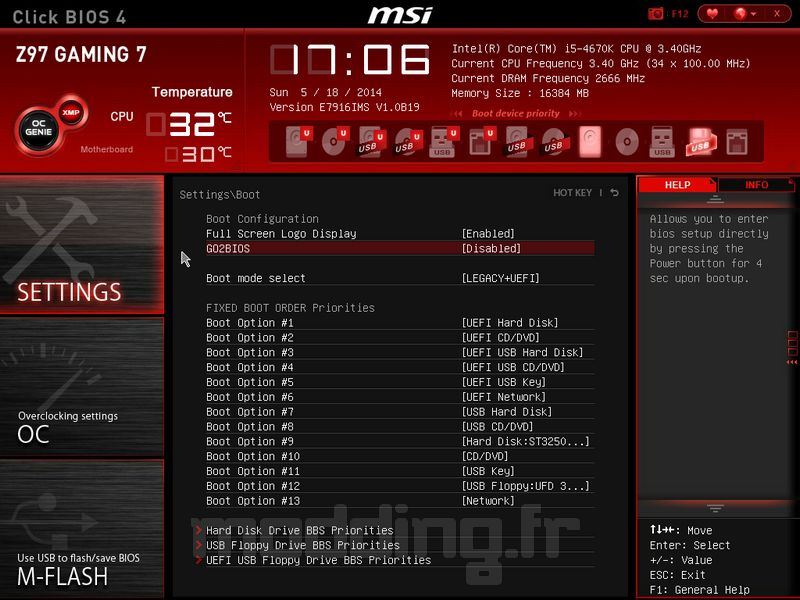Image resolution: width=800 pixels, height=600 pixels.
Task: Click Version E7916IMS V1.0B19 text
Action: tap(344, 107)
